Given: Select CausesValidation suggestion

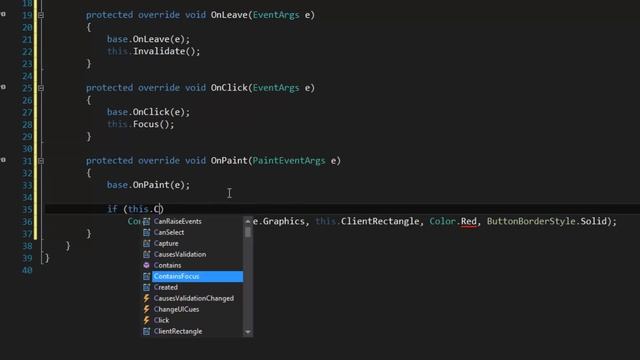Looking at the screenshot, I should point(180,254).
